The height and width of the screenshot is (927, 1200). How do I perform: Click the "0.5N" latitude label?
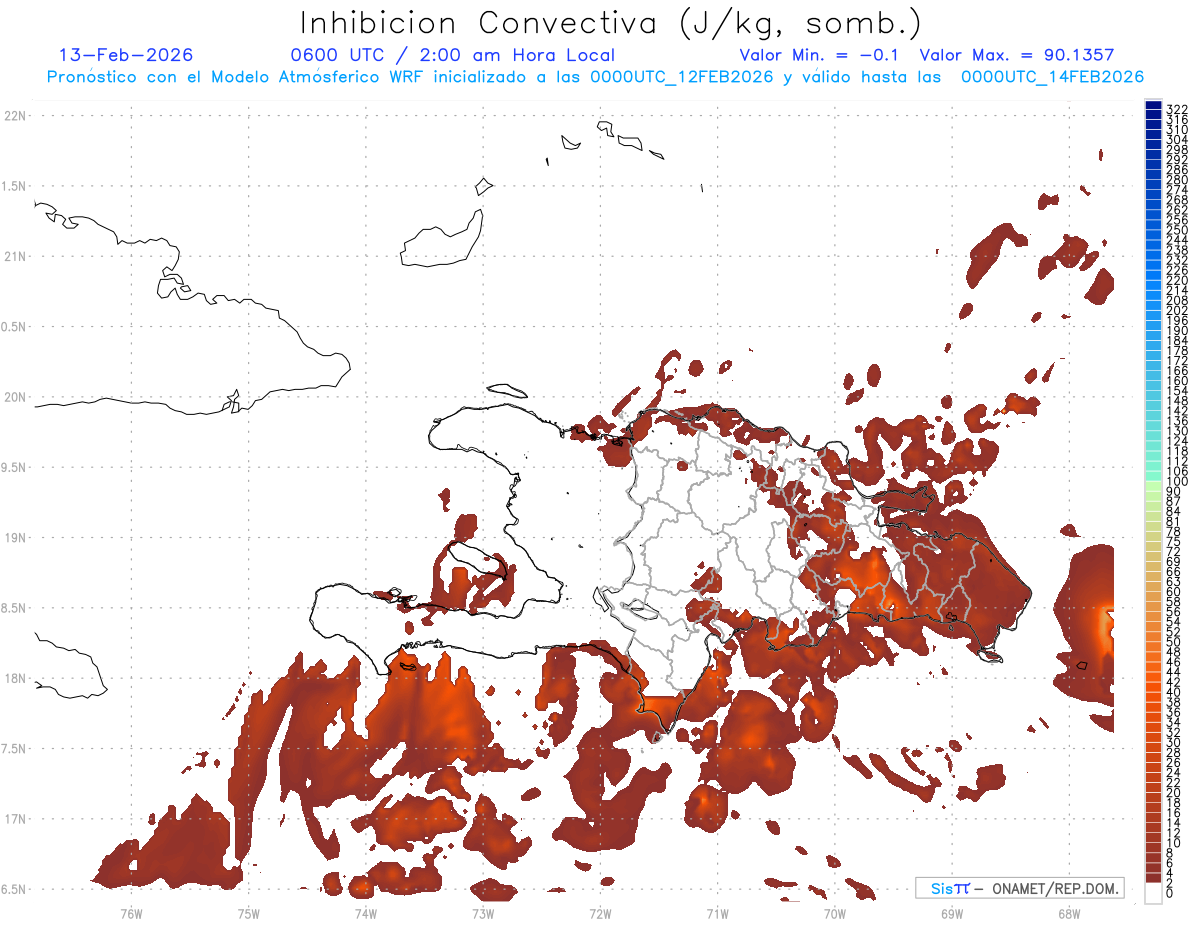(x=14, y=327)
